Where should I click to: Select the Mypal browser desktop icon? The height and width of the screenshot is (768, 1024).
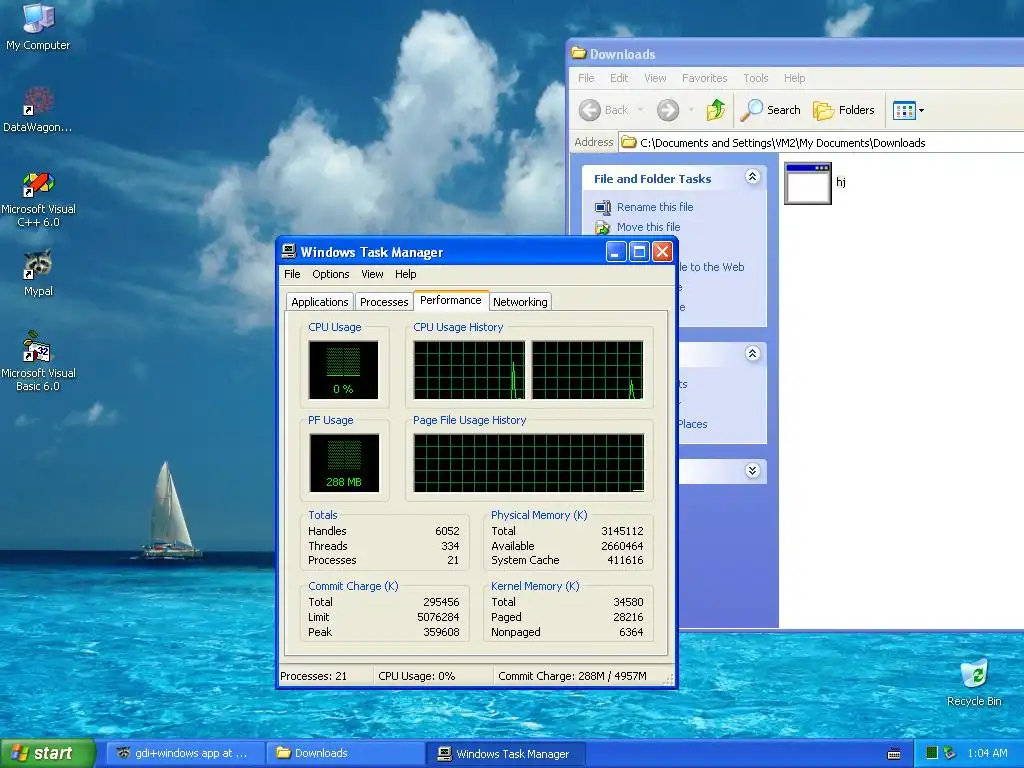[x=38, y=273]
